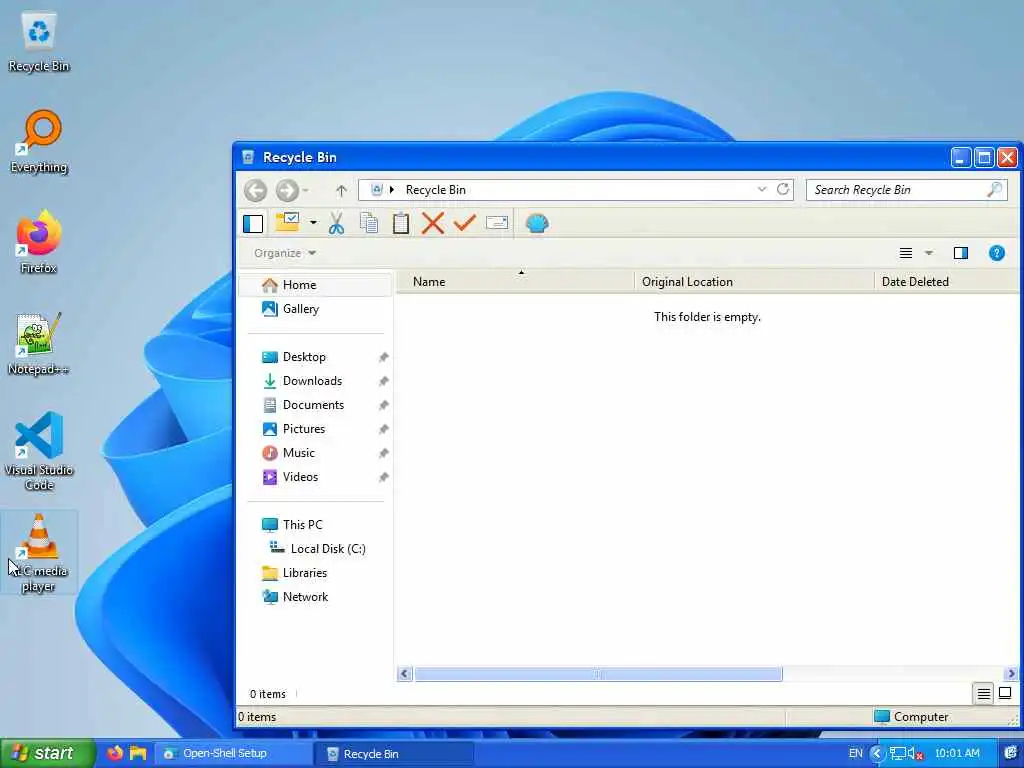Open the Firefox desktop shortcut
1024x768 pixels.
pos(39,242)
